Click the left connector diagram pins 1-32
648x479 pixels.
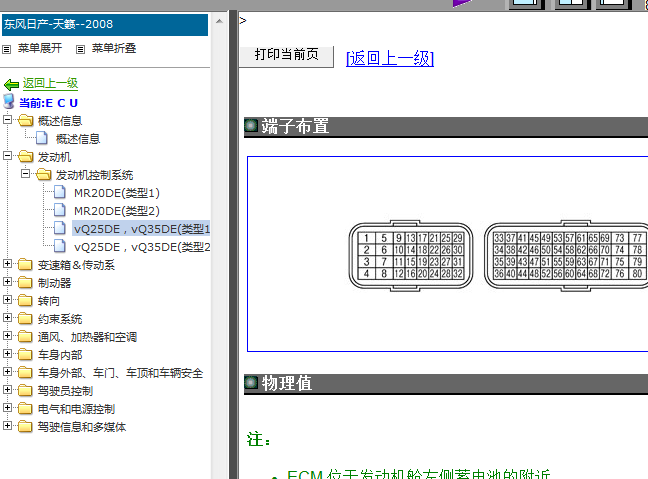[411, 256]
